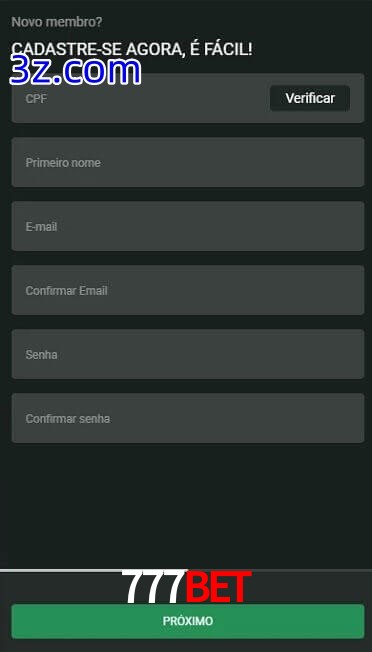Click the blue 3z.com watermark logo
This screenshot has height=652, width=372.
click(75, 71)
